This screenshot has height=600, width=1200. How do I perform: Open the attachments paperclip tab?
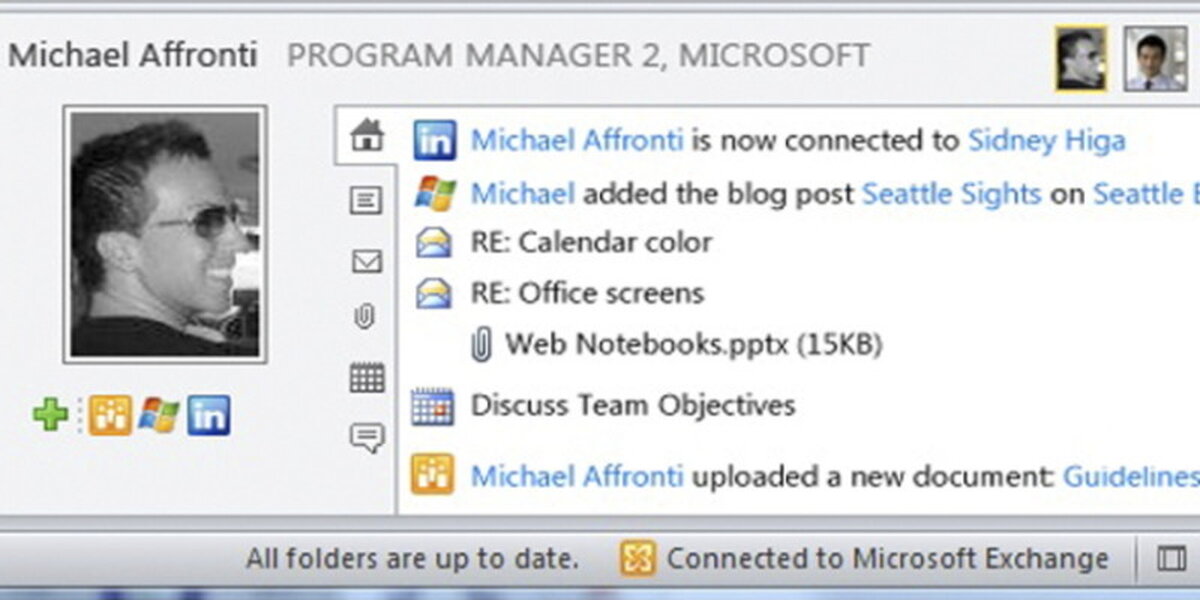click(x=365, y=319)
